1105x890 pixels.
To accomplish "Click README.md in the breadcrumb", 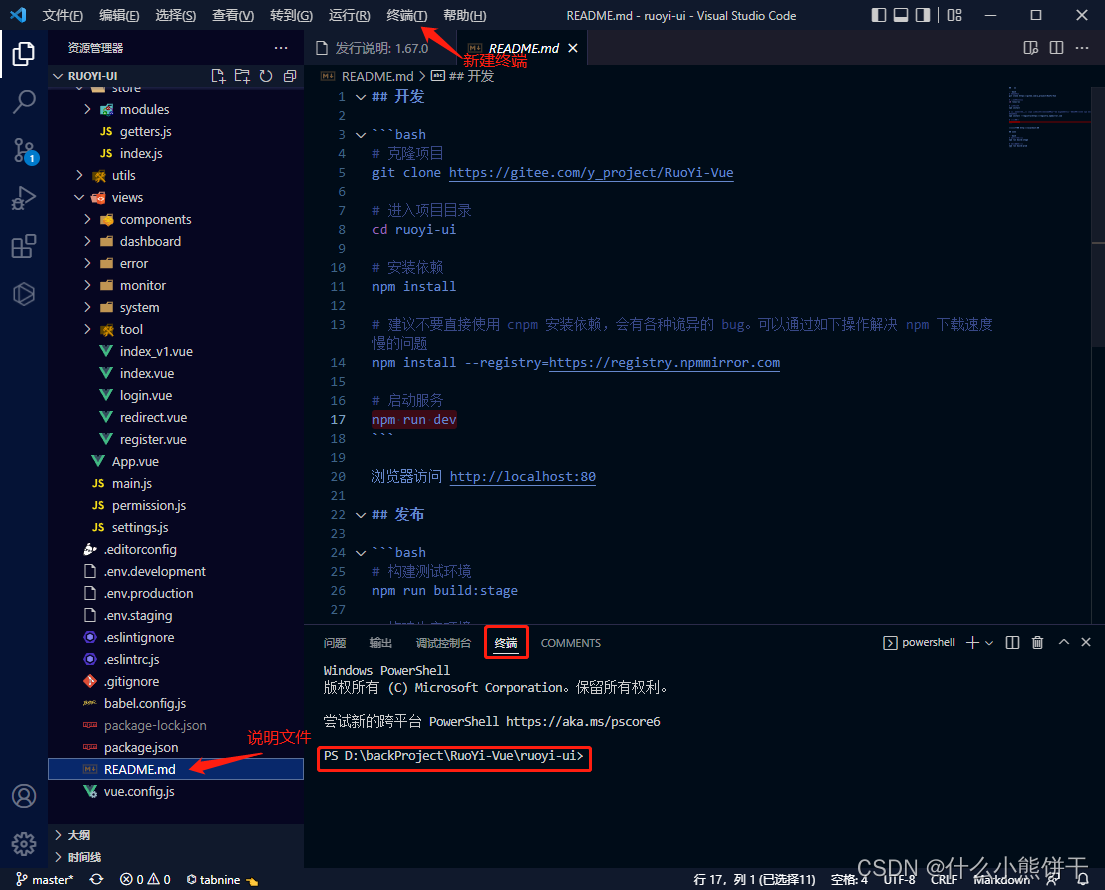I will (377, 76).
